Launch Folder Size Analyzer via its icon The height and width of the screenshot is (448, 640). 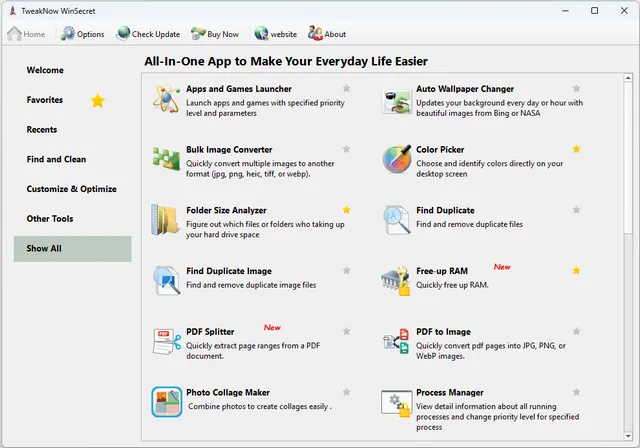[x=166, y=220]
